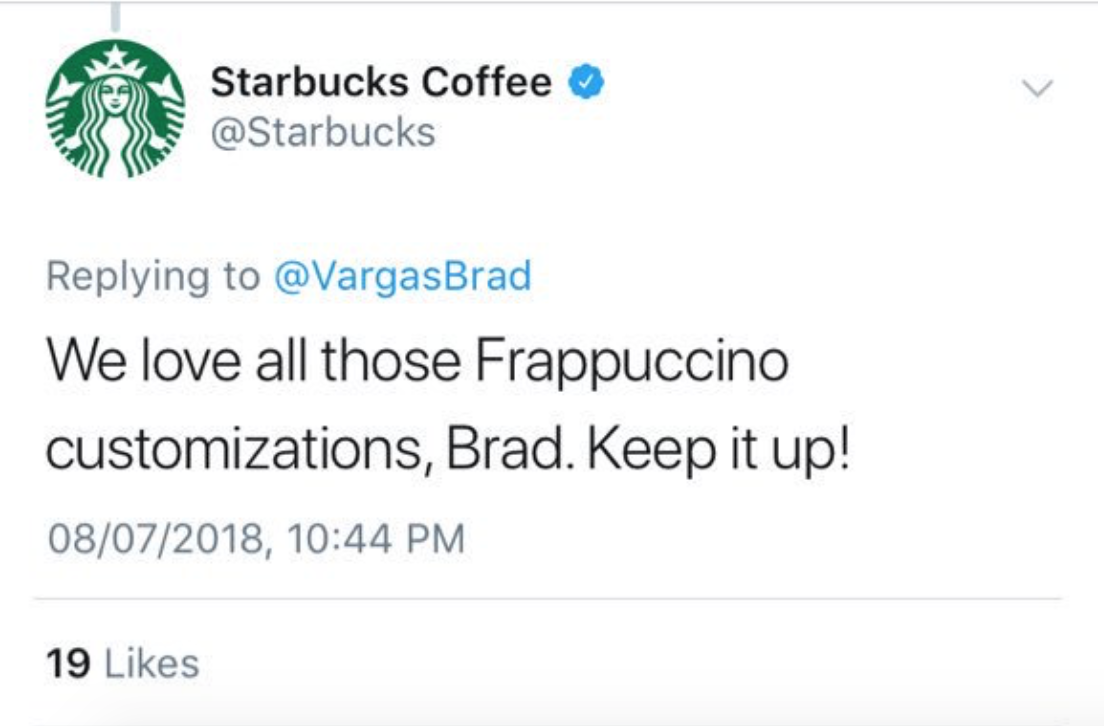Image resolution: width=1104 pixels, height=726 pixels.
Task: Open the Starbucks Coffee display name profile
Action: point(381,82)
